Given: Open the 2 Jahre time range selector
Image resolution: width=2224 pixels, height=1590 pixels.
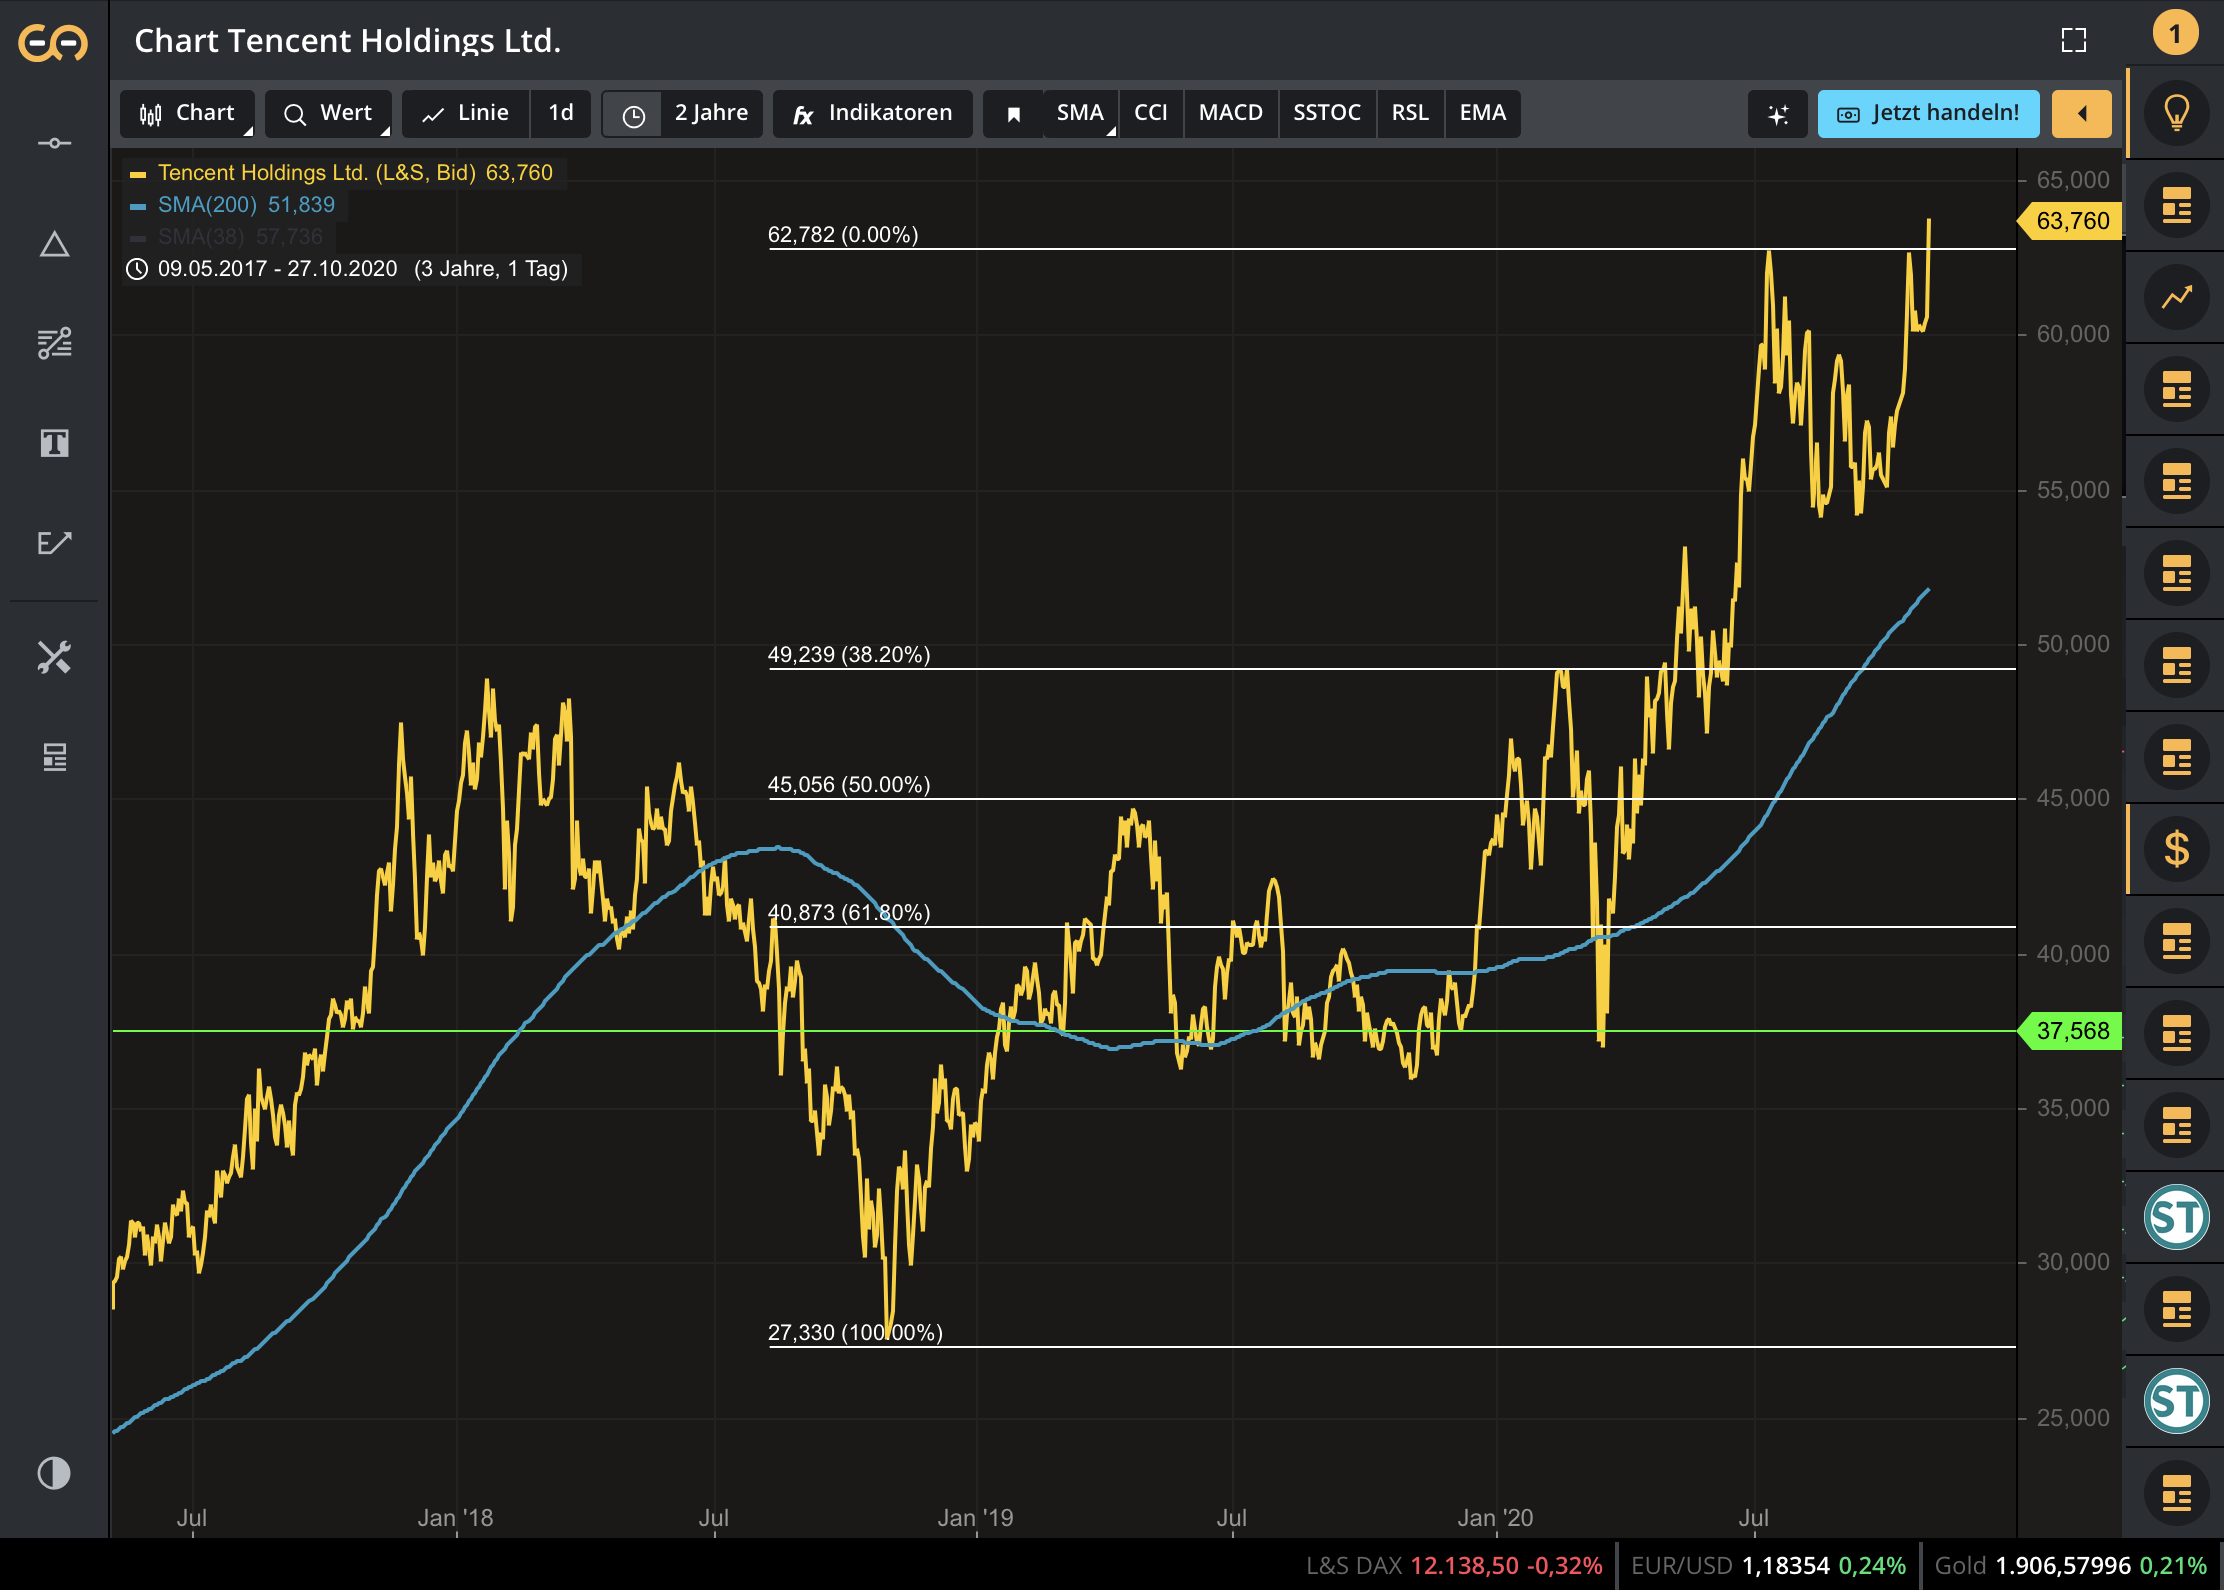Looking at the screenshot, I should 710,113.
